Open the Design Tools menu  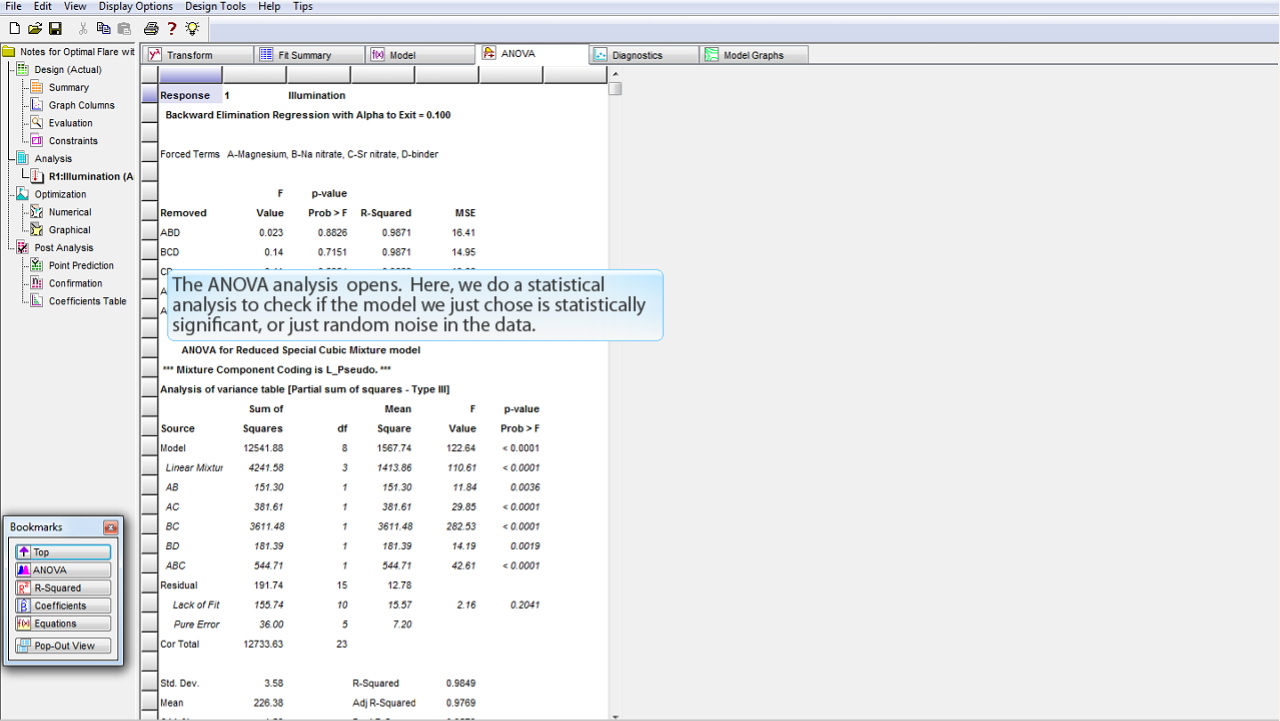[215, 6]
